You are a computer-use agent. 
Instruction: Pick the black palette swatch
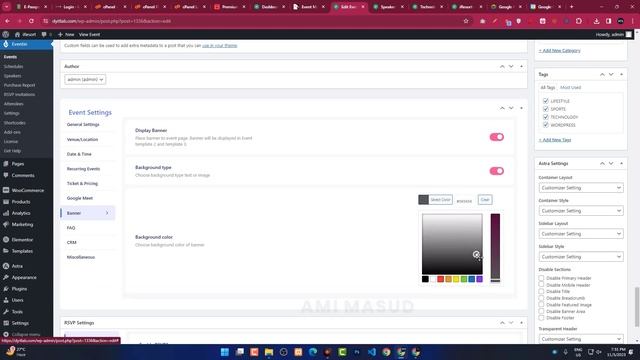[x=425, y=279]
